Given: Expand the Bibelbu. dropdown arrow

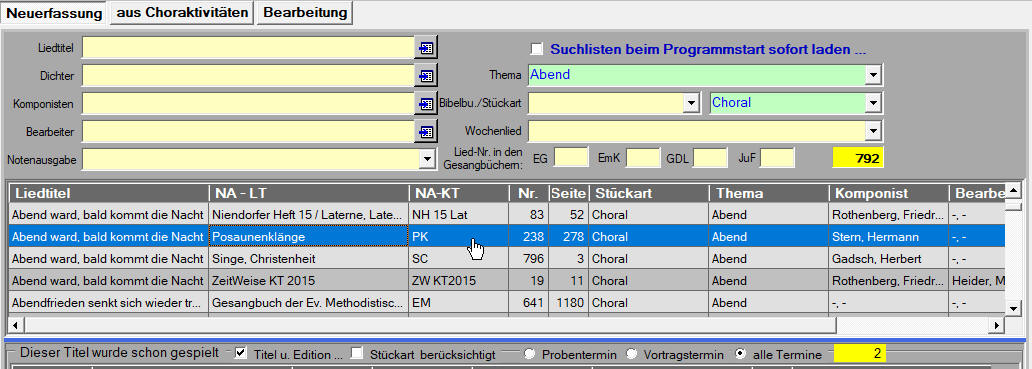Looking at the screenshot, I should [x=690, y=103].
